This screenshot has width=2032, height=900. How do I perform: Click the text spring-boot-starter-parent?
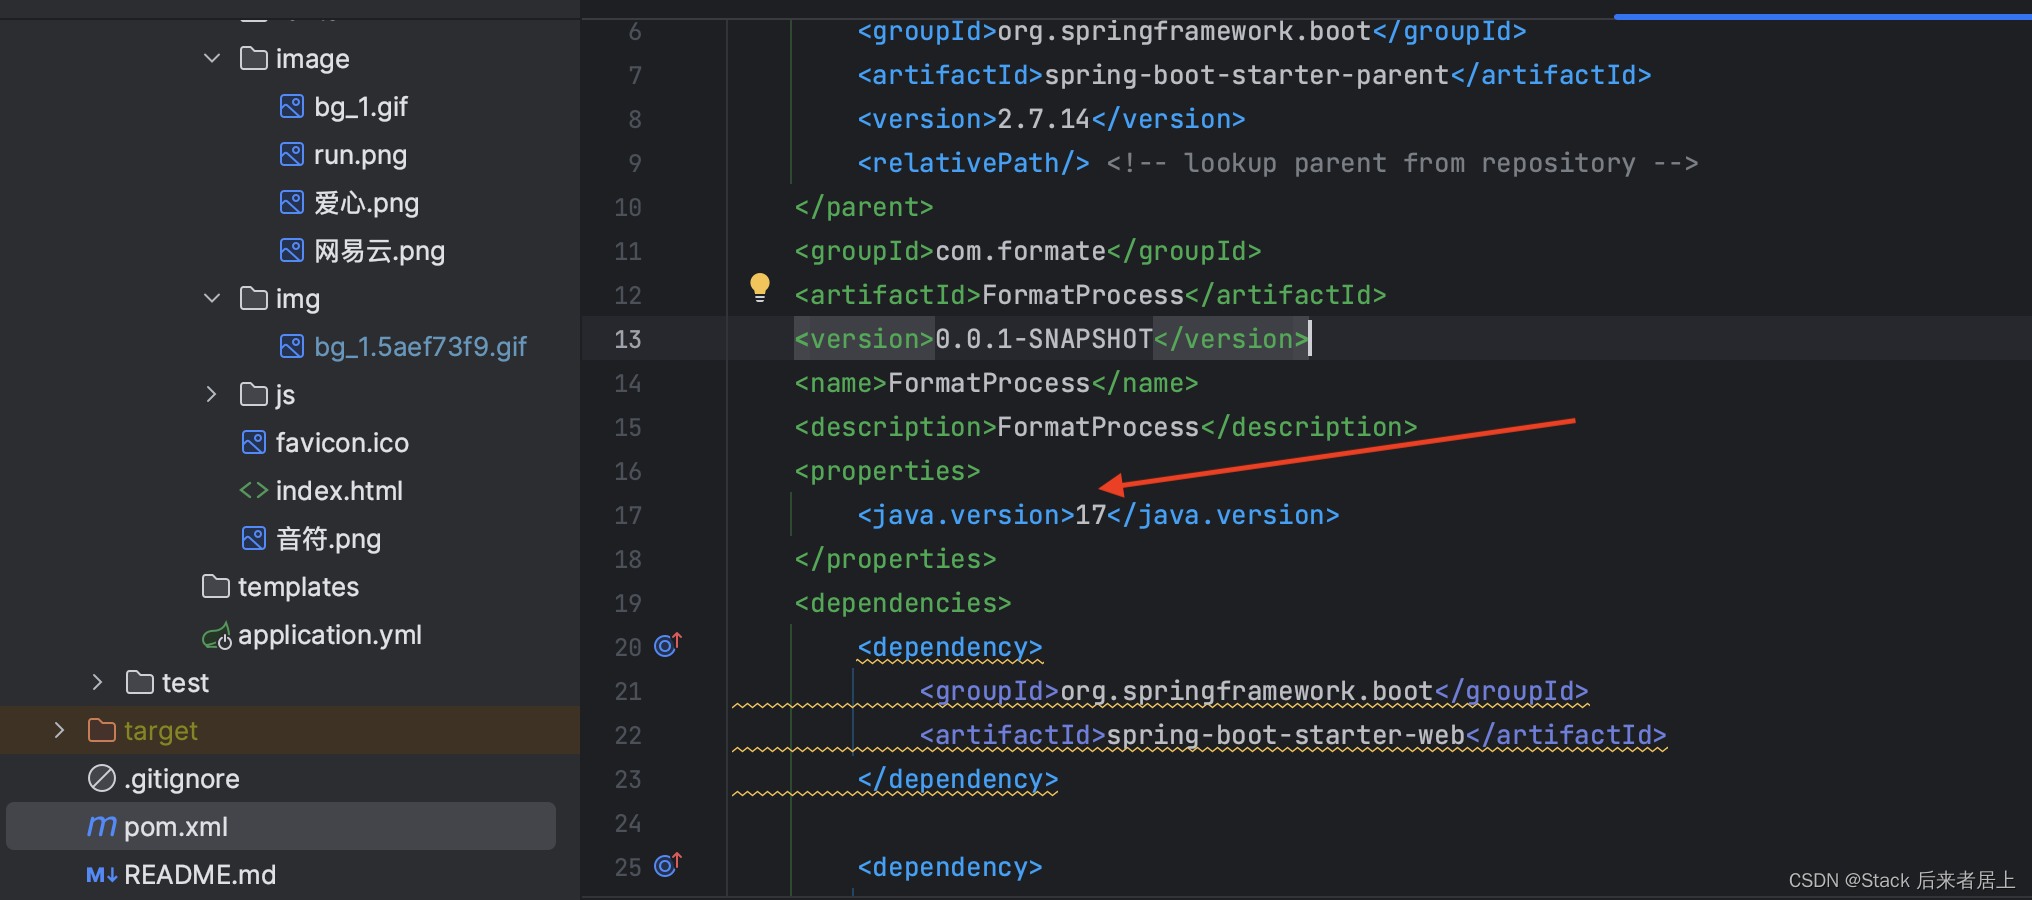(x=1247, y=75)
